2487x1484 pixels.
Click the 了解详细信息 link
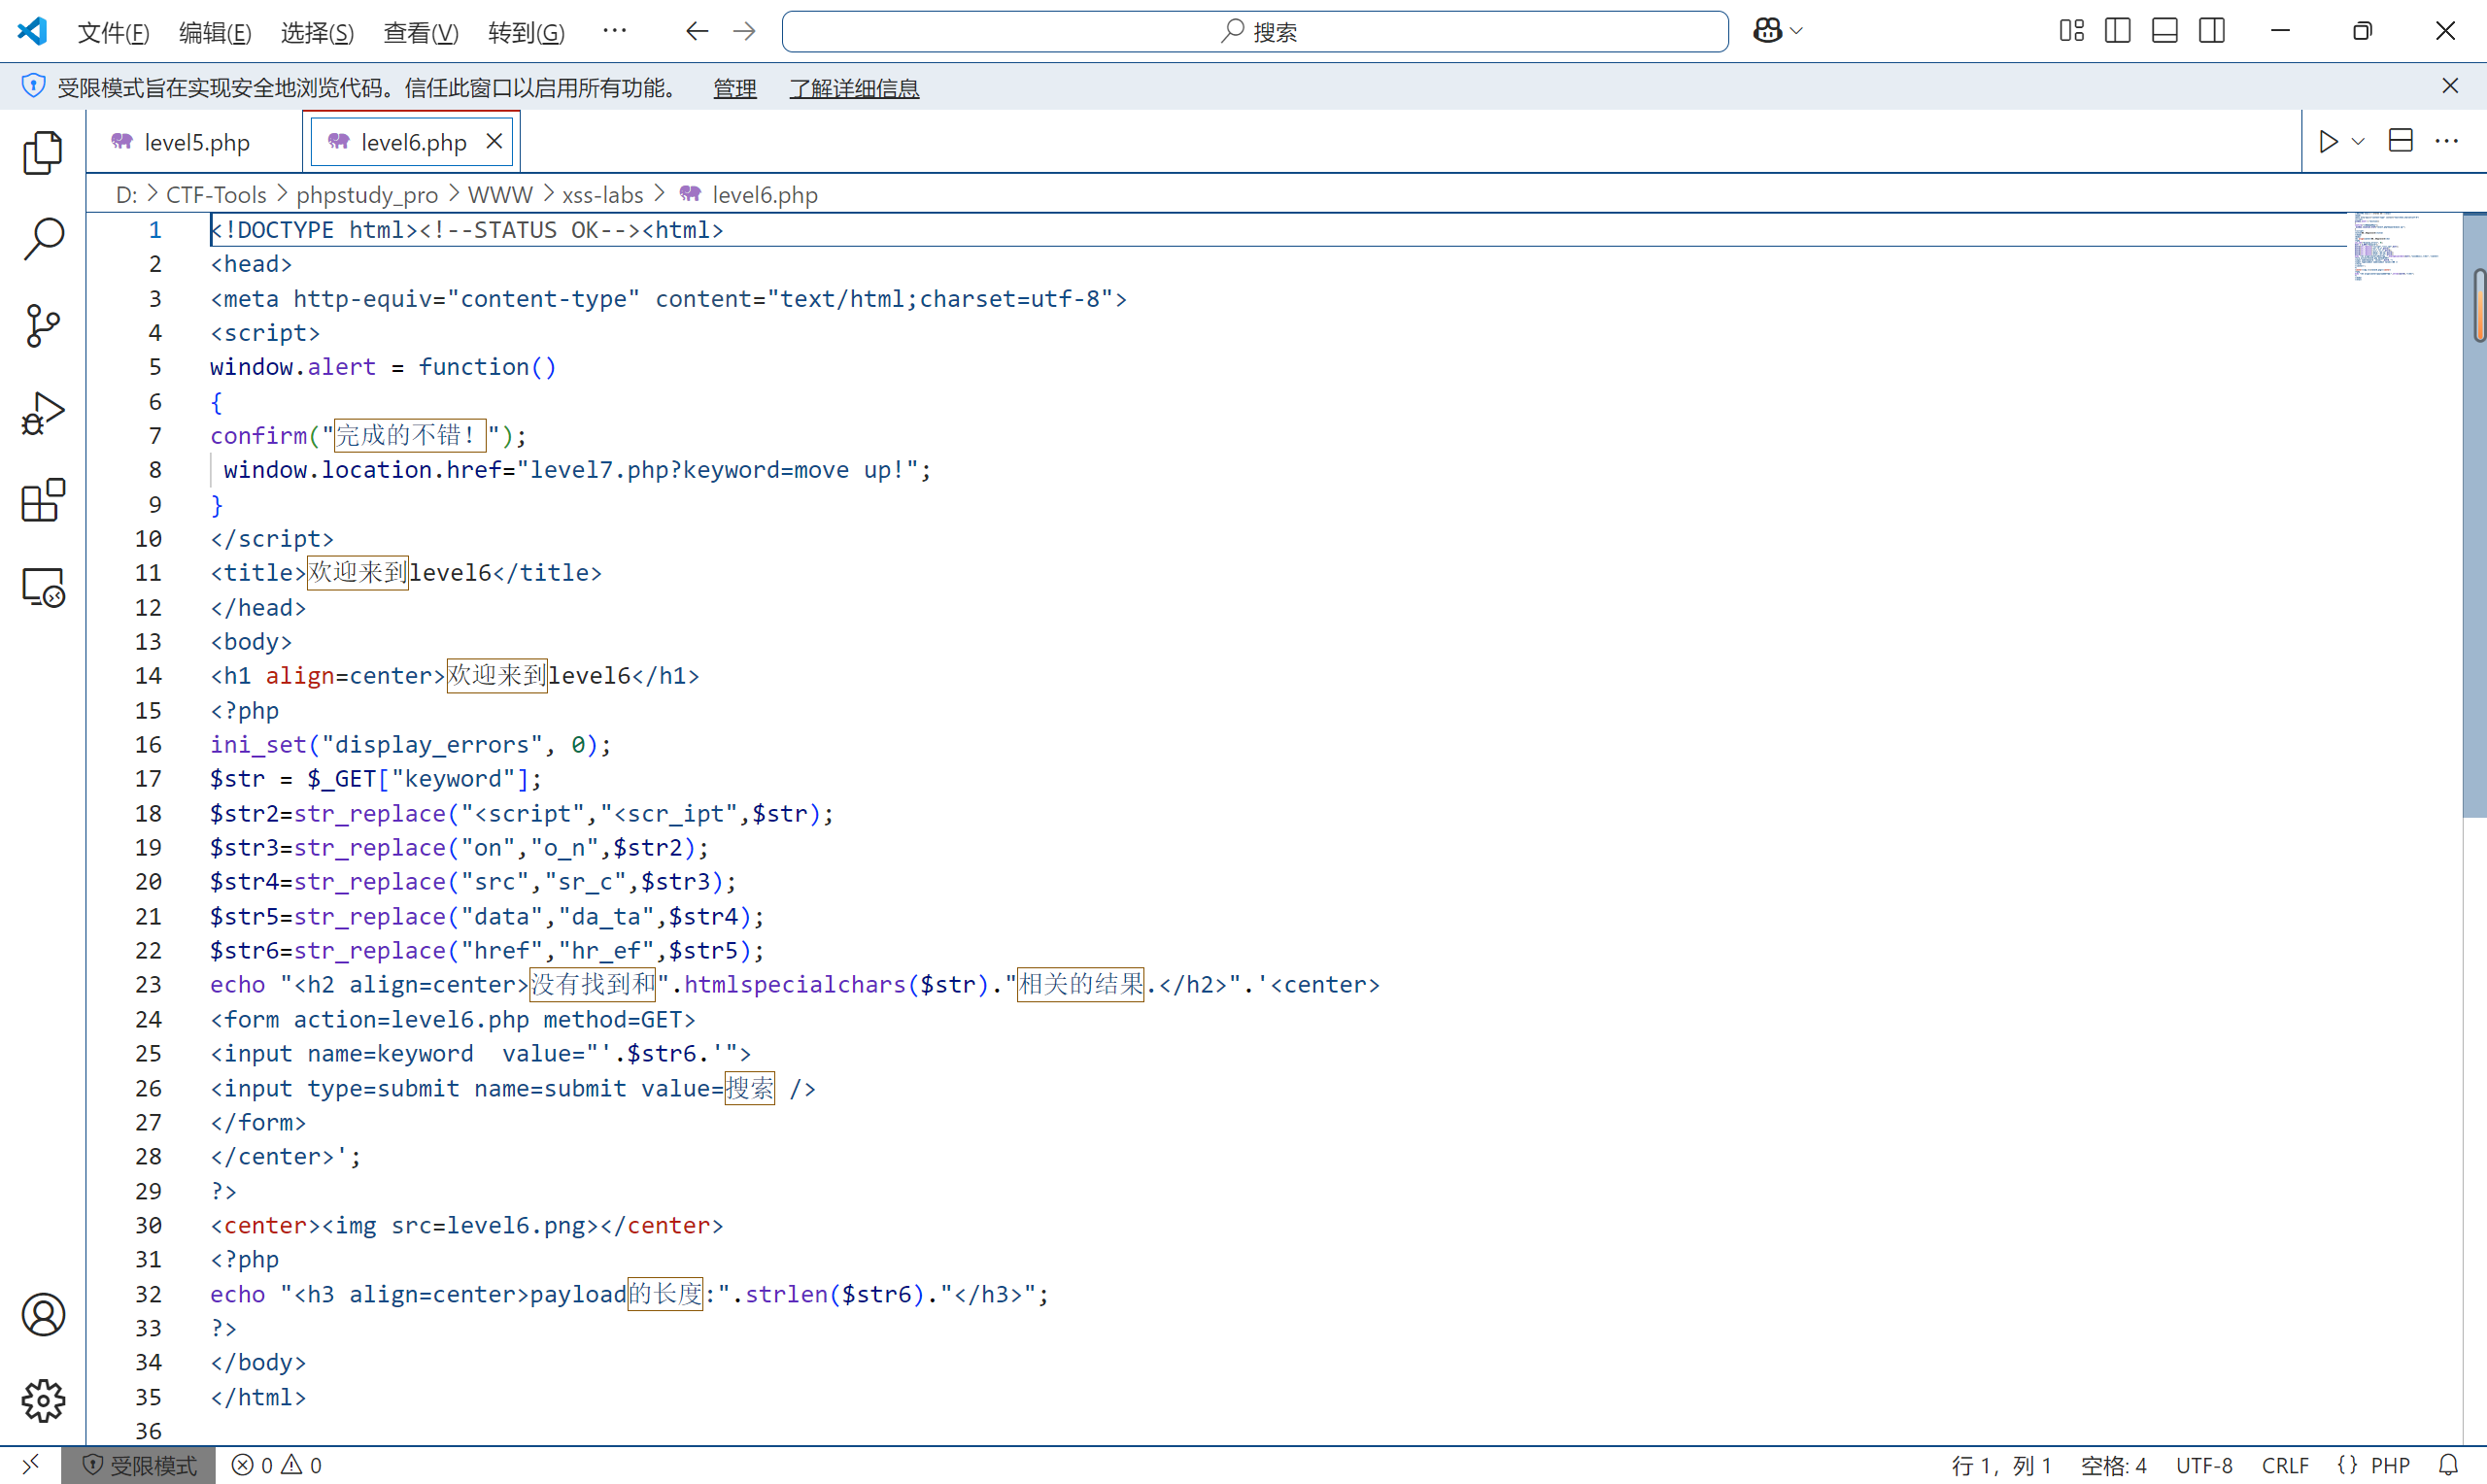coord(854,88)
